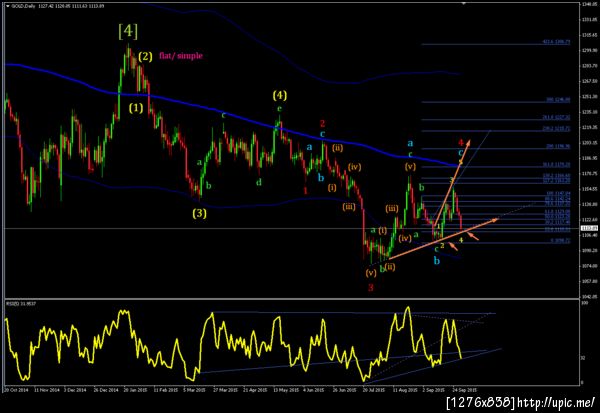Screen dimensions: 600x413
Task: Click the 13 May 2015 date label
Action: point(285,390)
